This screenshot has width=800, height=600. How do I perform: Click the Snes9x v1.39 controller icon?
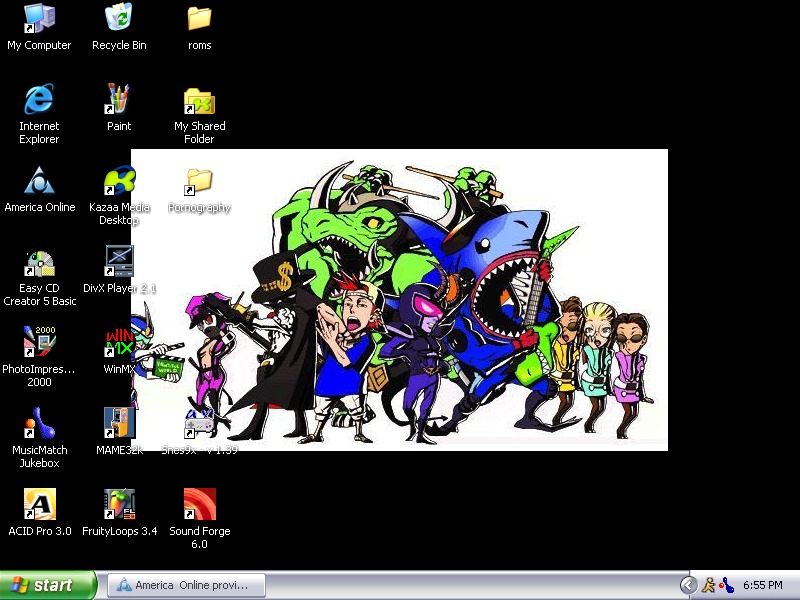pos(199,423)
